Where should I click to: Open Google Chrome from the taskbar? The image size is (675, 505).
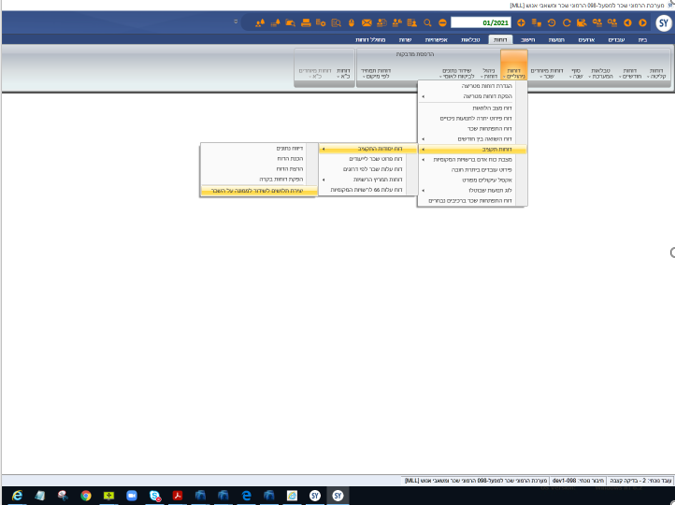(86, 495)
